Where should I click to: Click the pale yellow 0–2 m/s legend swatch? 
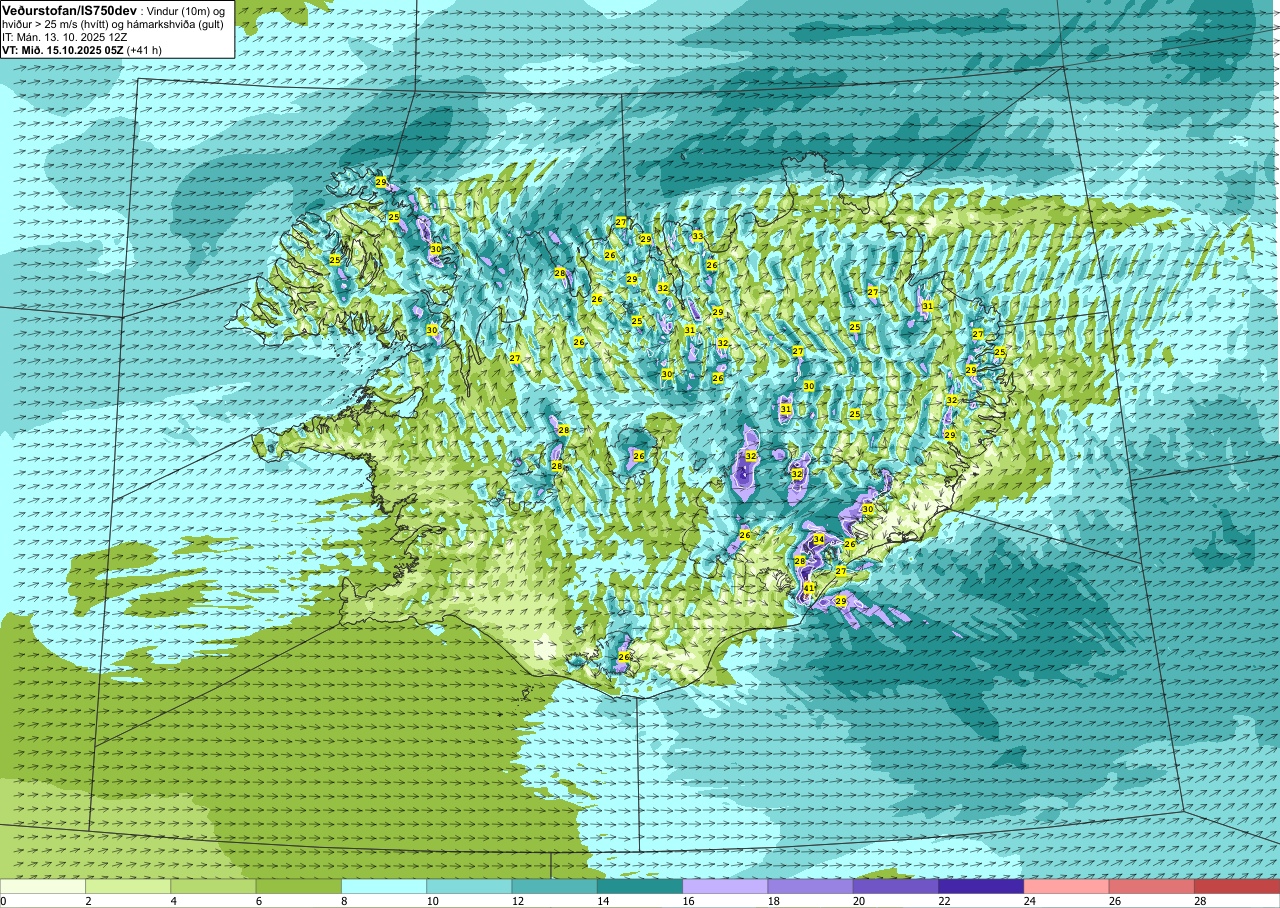tap(43, 886)
